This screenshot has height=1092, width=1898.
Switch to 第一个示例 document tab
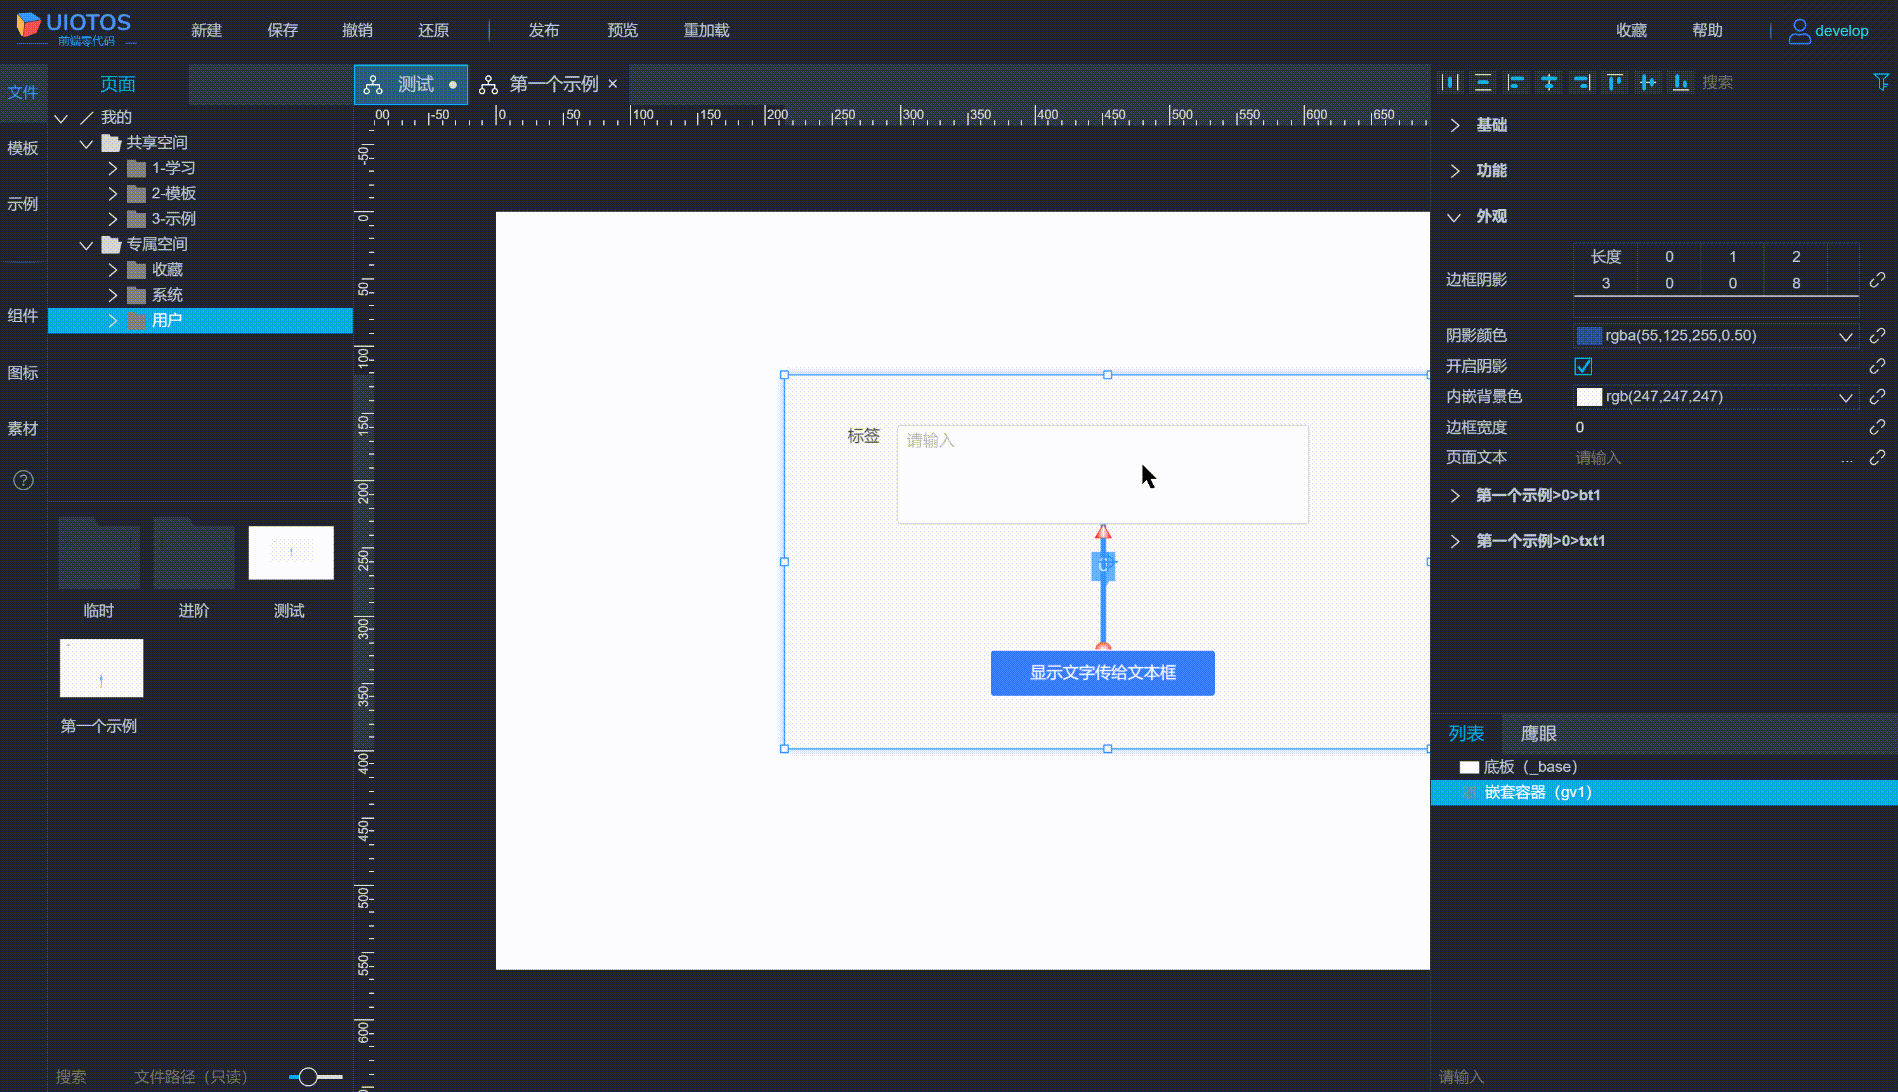tap(553, 85)
